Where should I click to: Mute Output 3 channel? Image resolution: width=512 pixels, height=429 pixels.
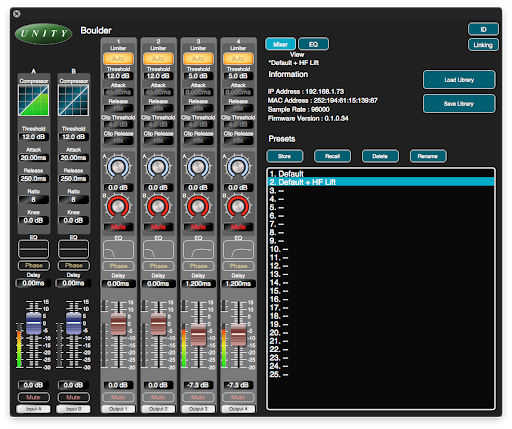tap(198, 397)
